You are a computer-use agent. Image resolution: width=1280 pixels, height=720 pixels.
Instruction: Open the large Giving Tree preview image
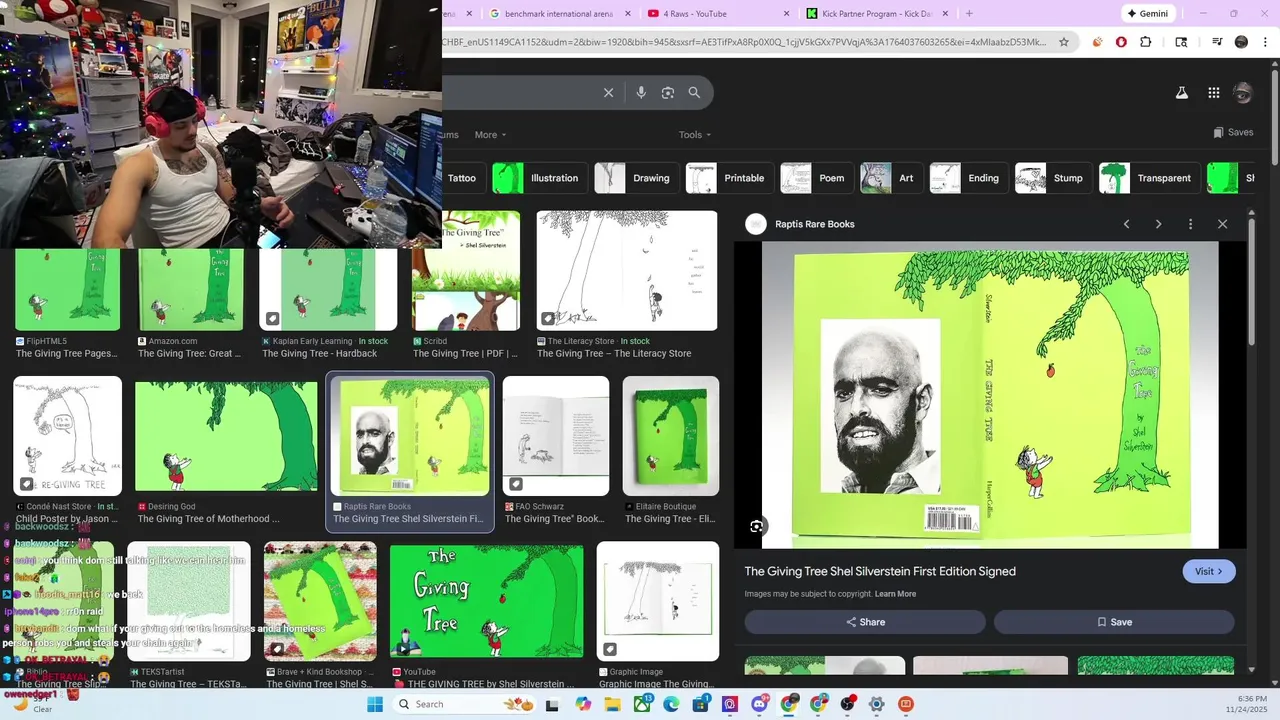tap(990, 395)
